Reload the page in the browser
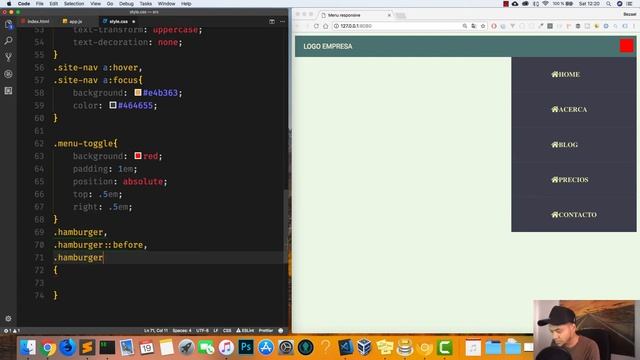The image size is (640, 360). coord(316,26)
